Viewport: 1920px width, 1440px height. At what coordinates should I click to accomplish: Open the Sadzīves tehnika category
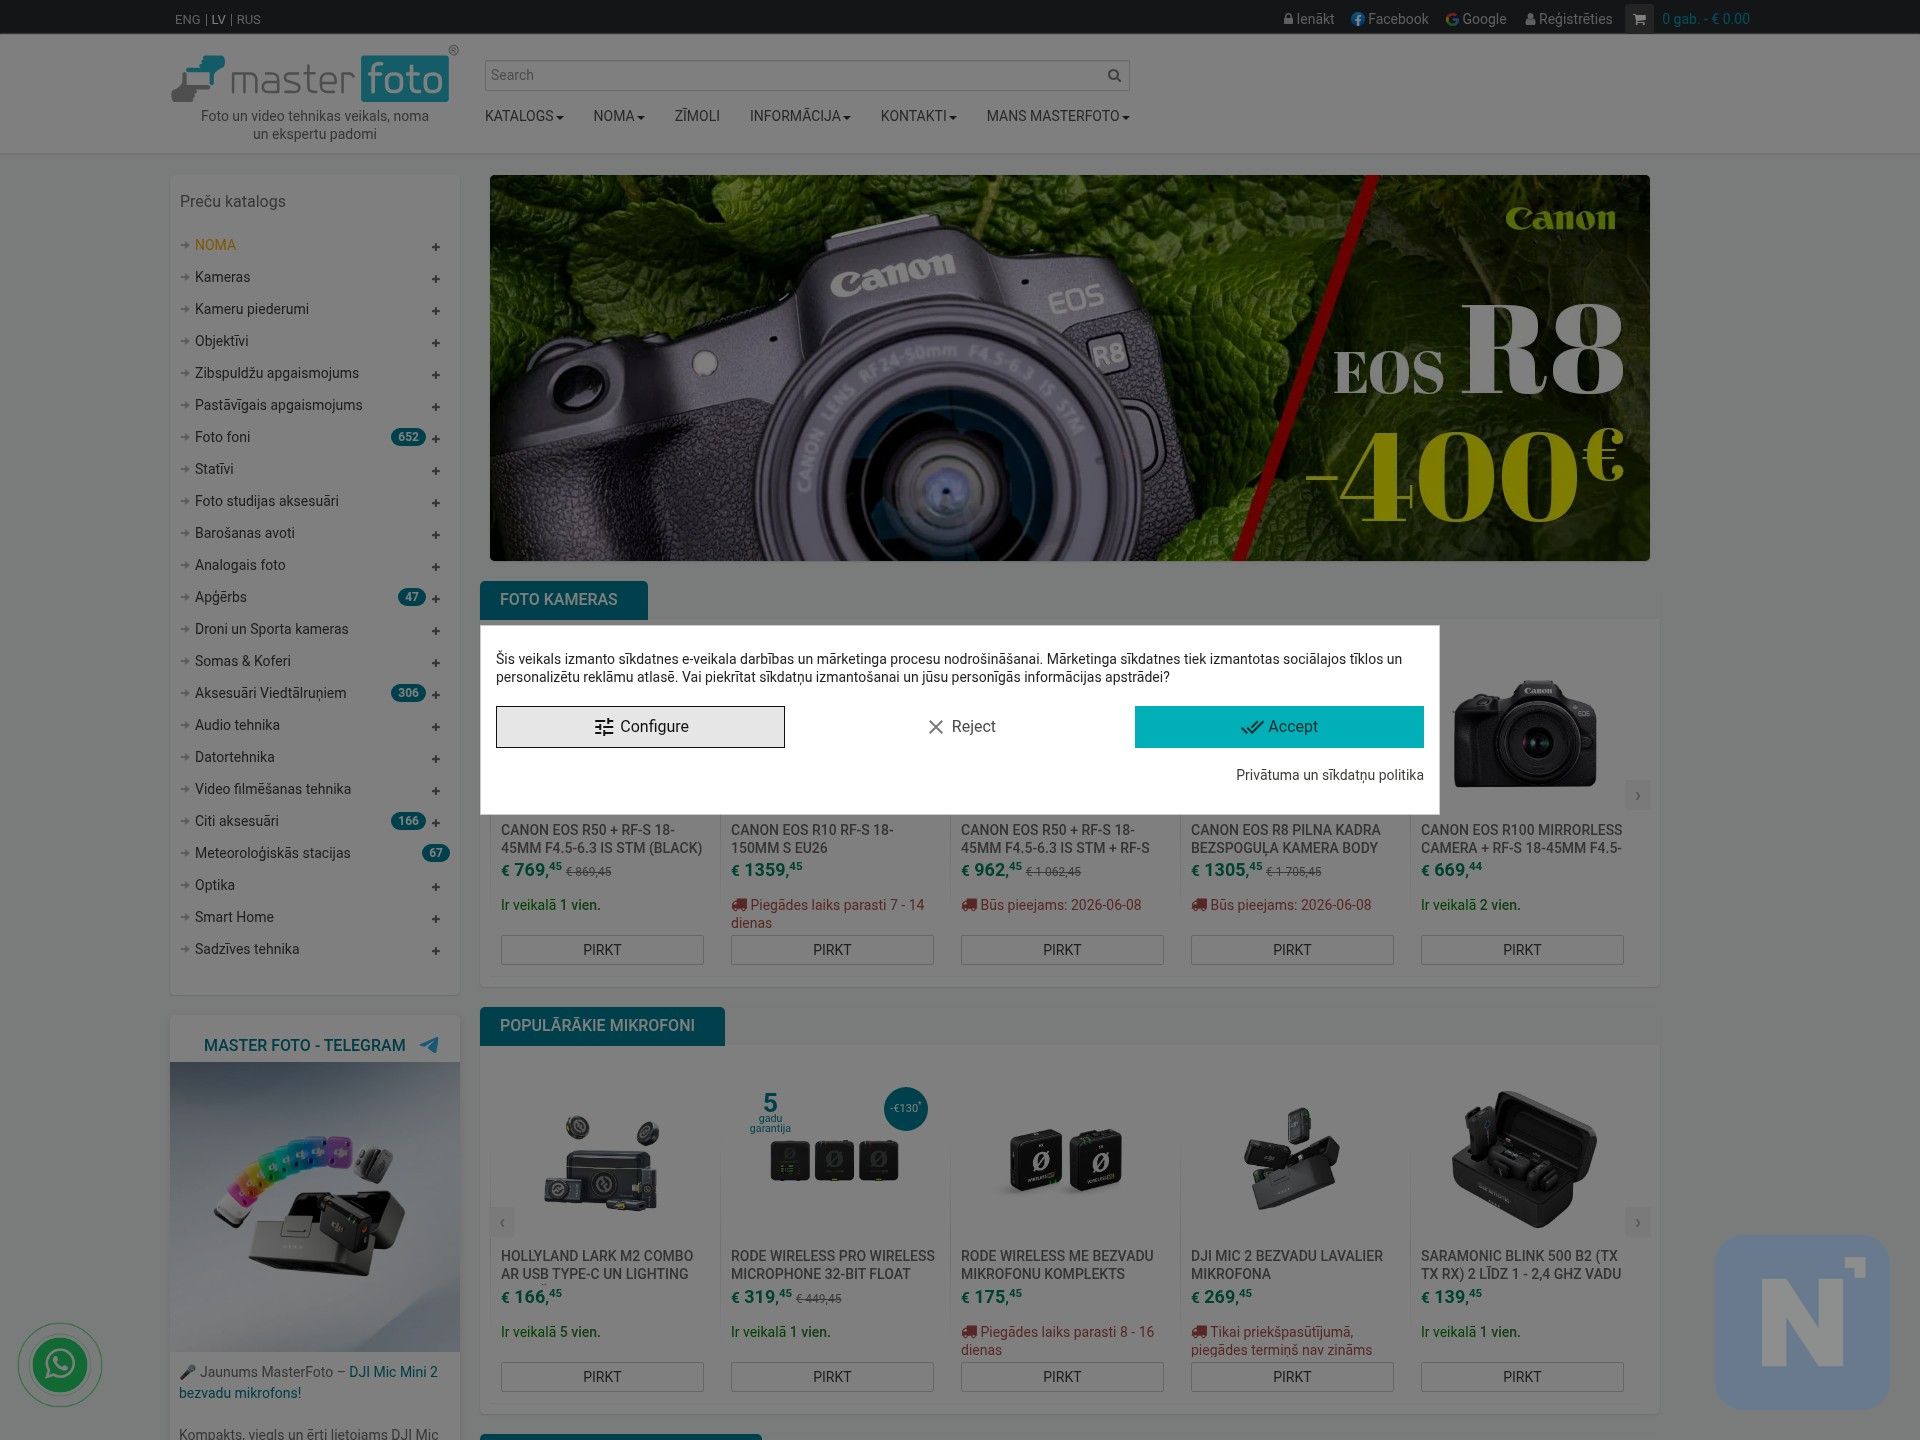247,949
